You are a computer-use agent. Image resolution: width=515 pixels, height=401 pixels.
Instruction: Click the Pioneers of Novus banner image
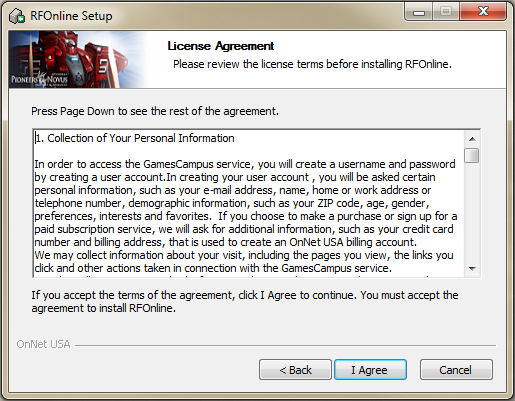(x=83, y=59)
